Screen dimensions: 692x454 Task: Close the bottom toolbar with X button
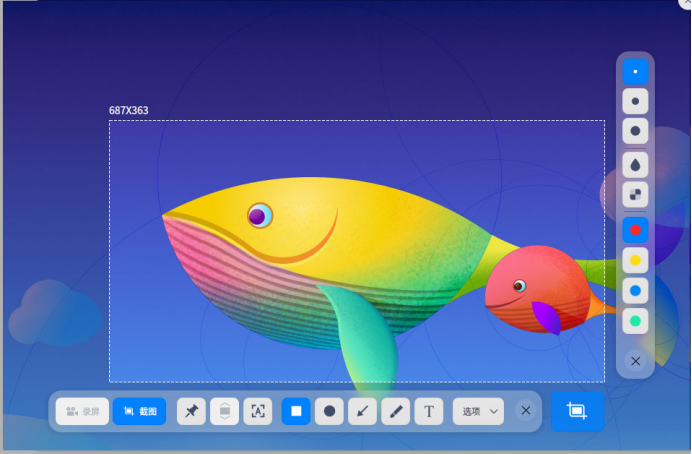pos(526,411)
